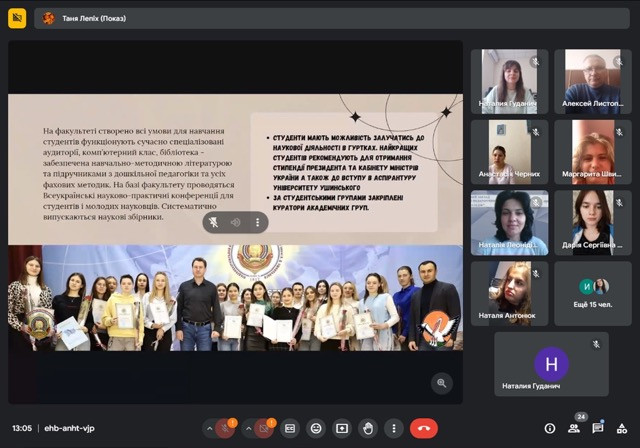Select the Алексей Листоп... video tile
Image resolution: width=640 pixels, height=448 pixels.
pyautogui.click(x=593, y=81)
